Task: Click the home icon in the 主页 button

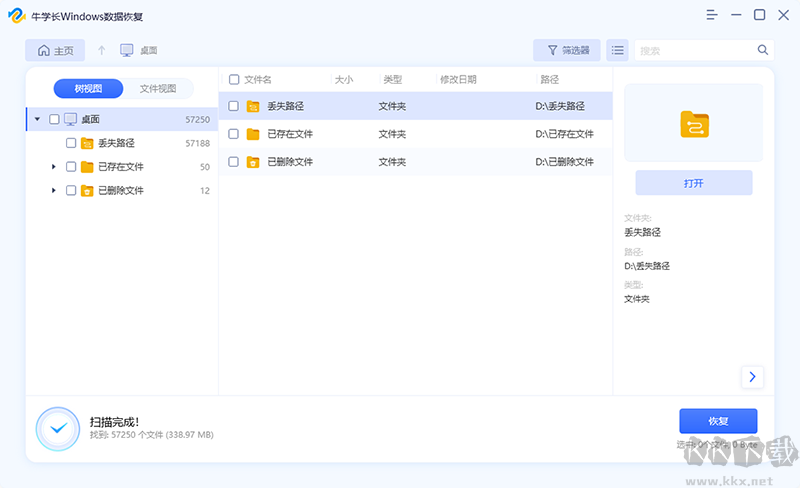Action: tap(44, 50)
